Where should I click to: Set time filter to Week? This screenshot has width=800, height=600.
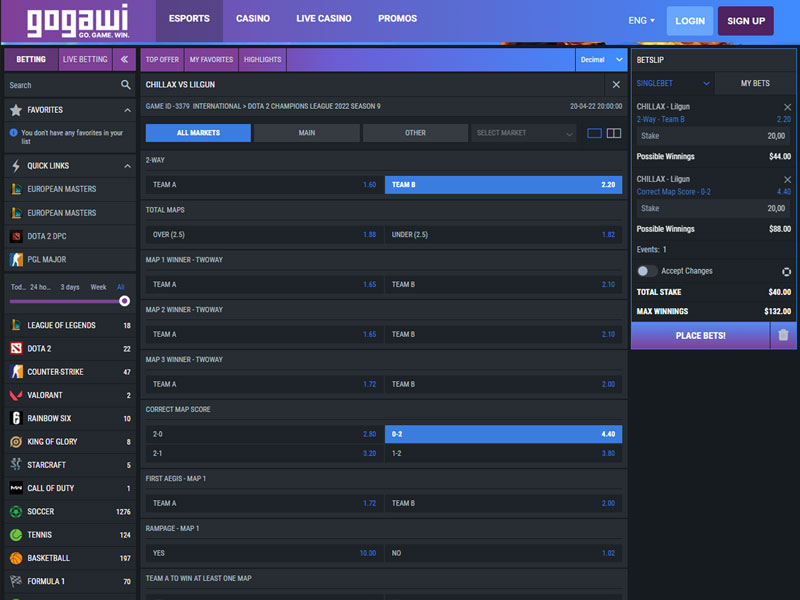[x=98, y=287]
